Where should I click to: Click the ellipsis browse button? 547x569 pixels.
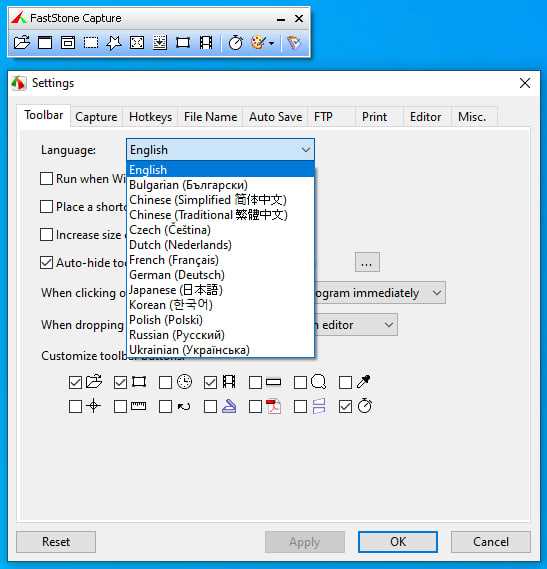[x=367, y=262]
